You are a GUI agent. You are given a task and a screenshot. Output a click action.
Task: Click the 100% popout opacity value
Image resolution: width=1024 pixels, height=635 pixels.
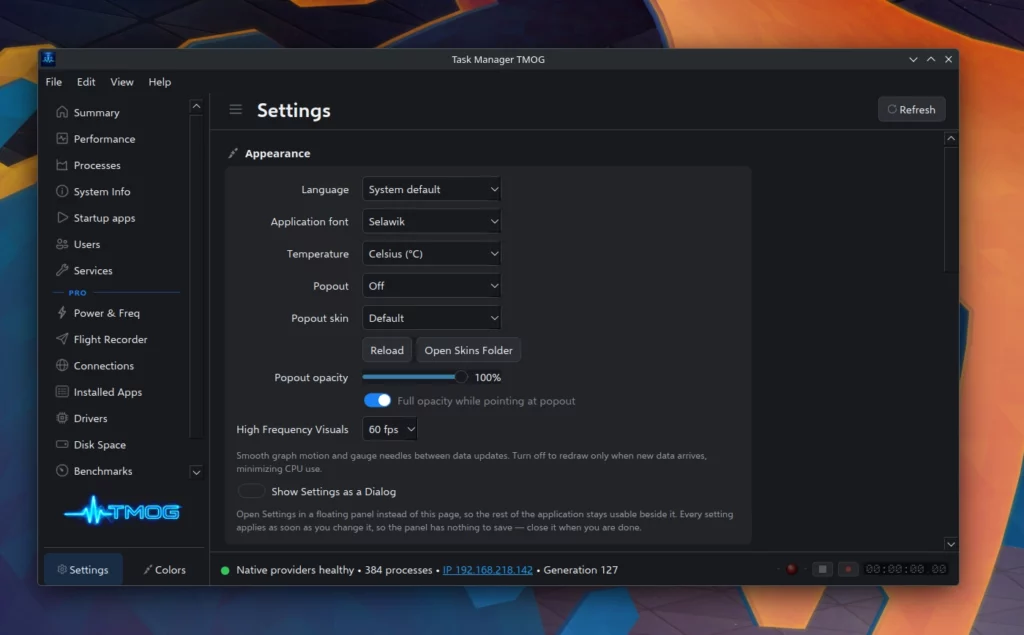(x=488, y=378)
